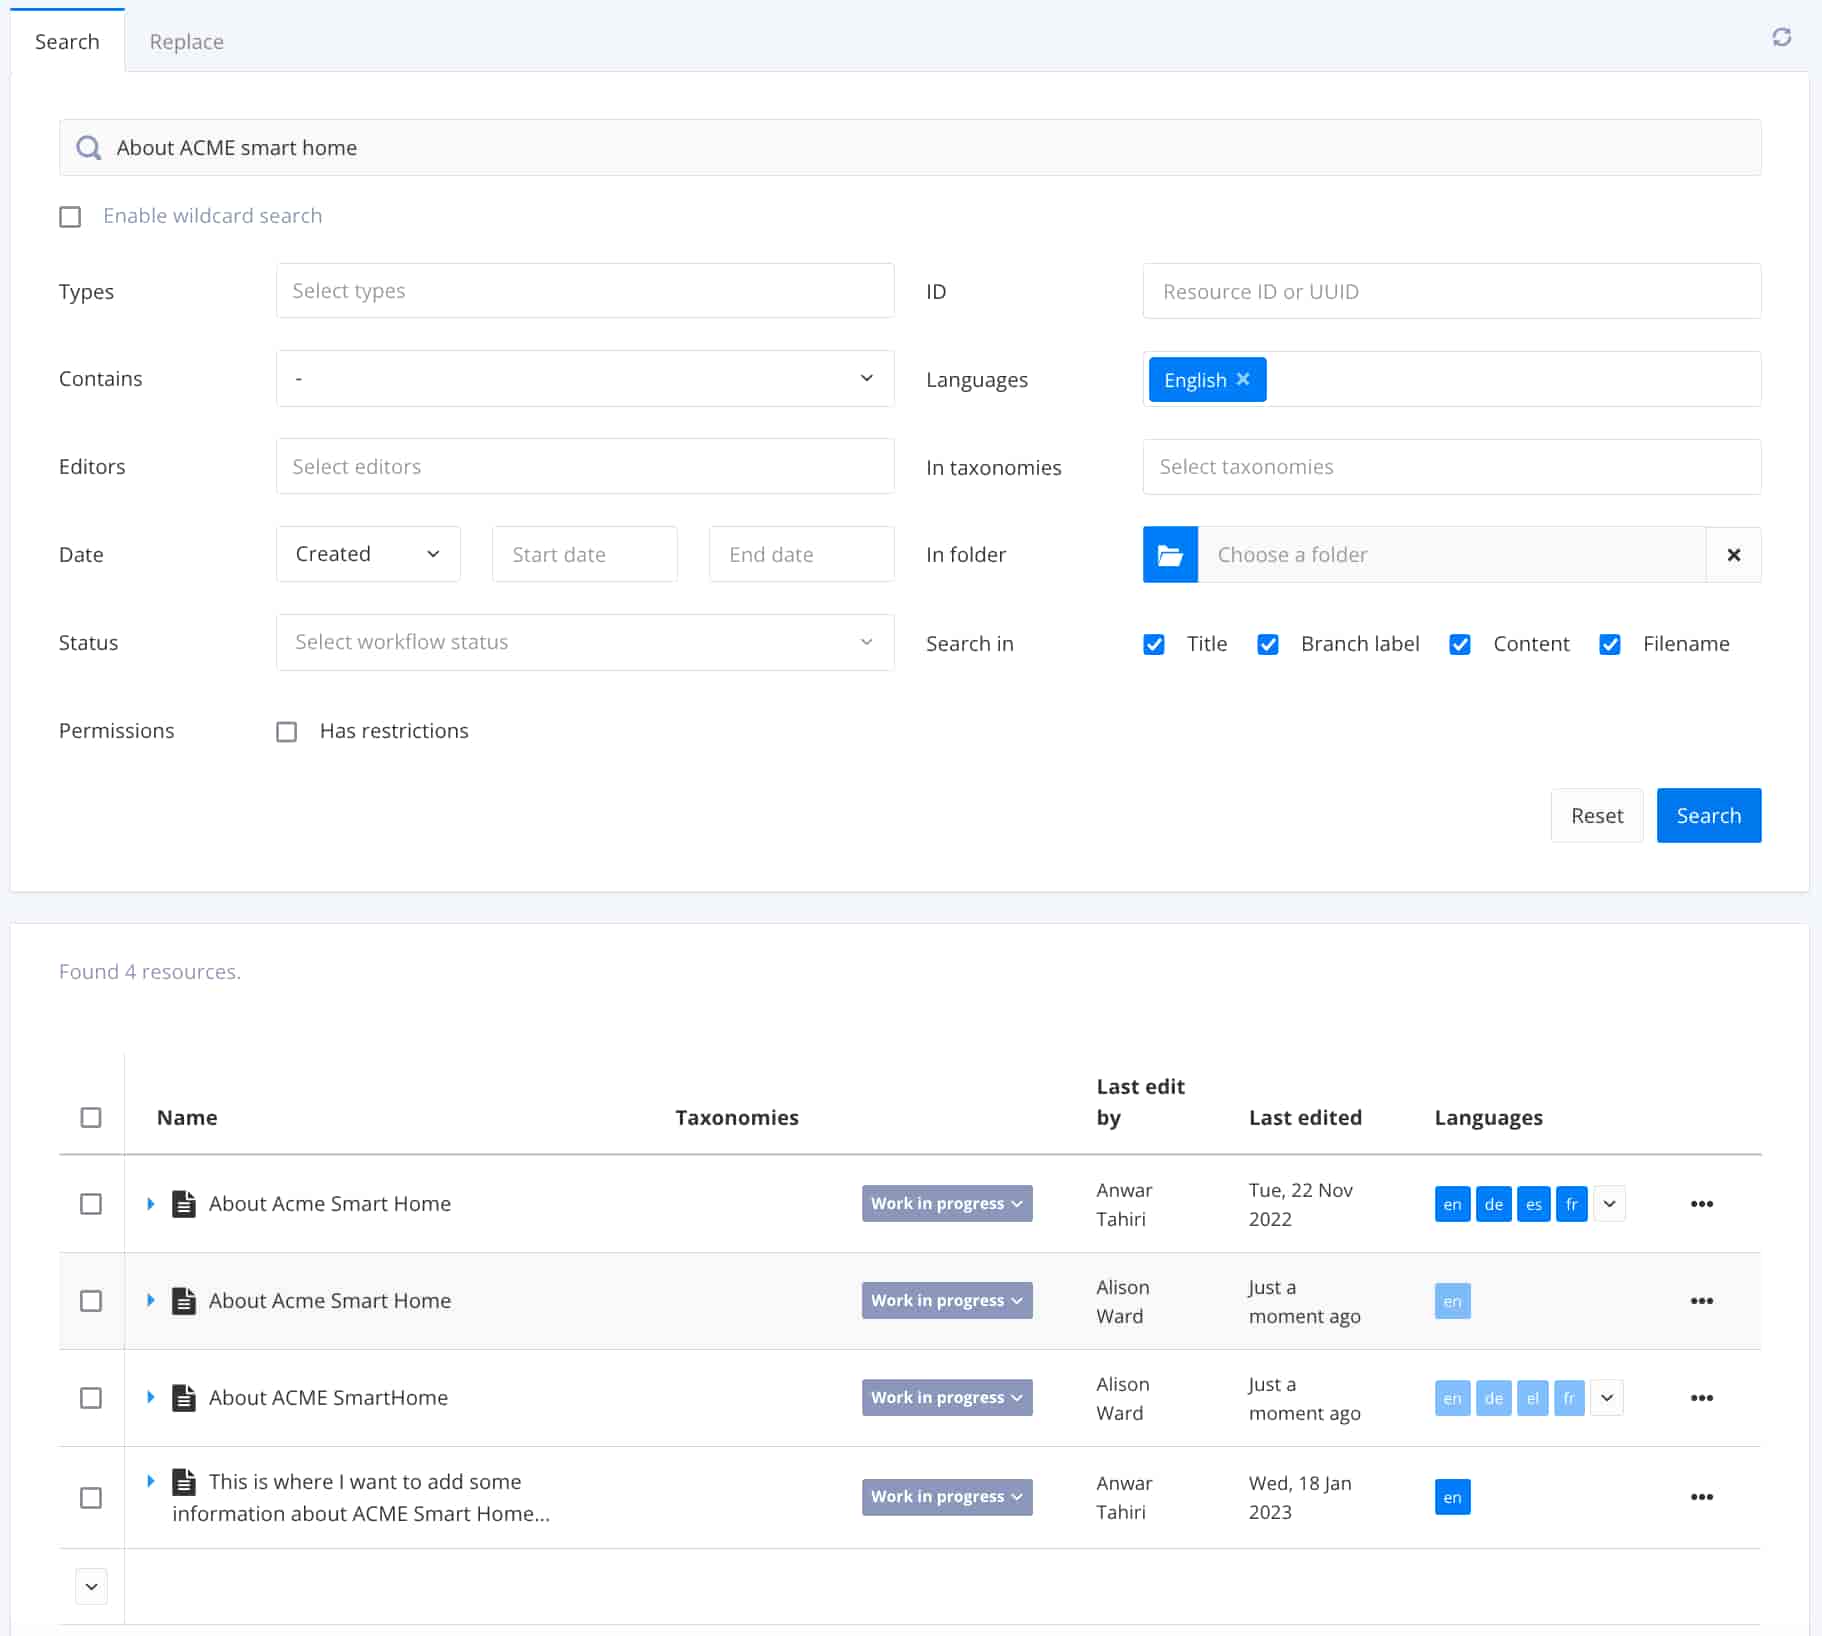Click the magnifier icon in search box
The height and width of the screenshot is (1636, 1822).
click(x=89, y=148)
